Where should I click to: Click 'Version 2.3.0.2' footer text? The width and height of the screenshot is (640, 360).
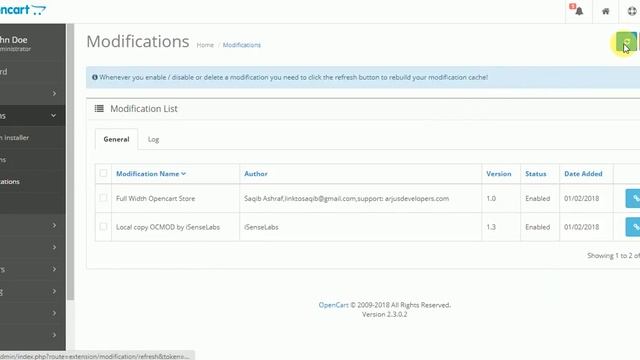tap(384, 314)
